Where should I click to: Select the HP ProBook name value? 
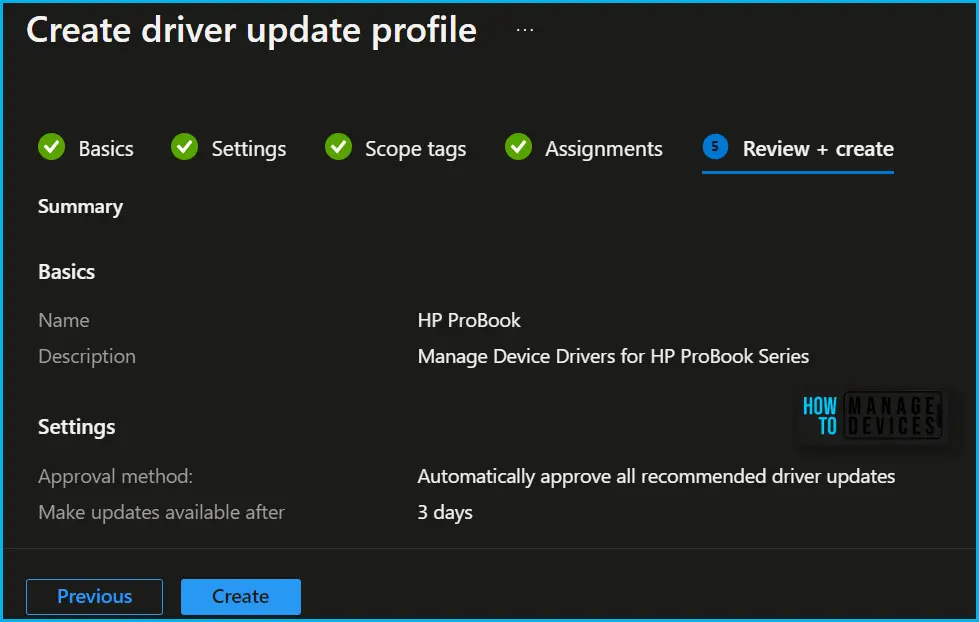pyautogui.click(x=469, y=320)
